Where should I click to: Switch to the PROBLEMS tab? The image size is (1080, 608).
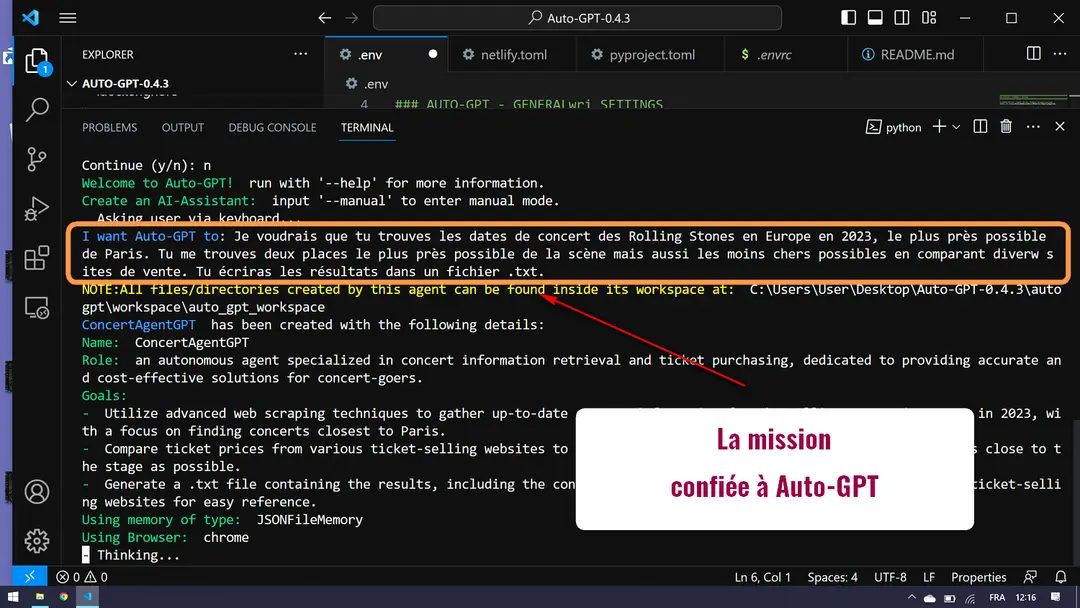pos(110,127)
